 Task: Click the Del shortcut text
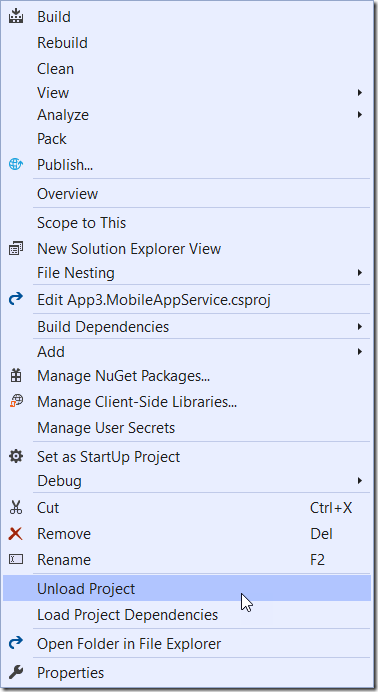[x=321, y=534]
